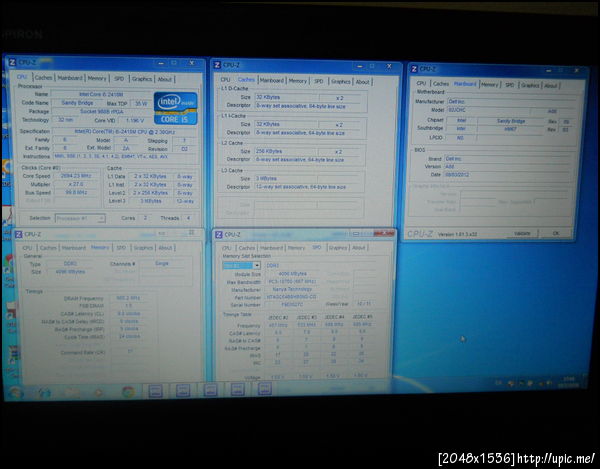The height and width of the screenshot is (469, 600).
Task: Click the Multiplier value 'x 27.0'
Action: (x=76, y=184)
